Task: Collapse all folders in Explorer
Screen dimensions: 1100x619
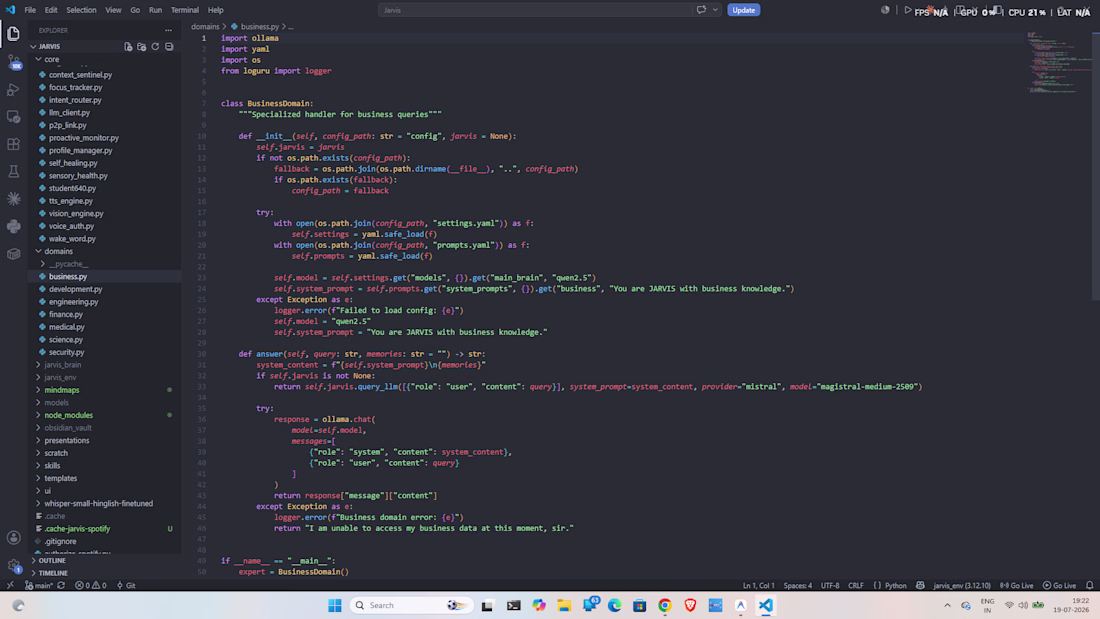Action: coord(169,46)
